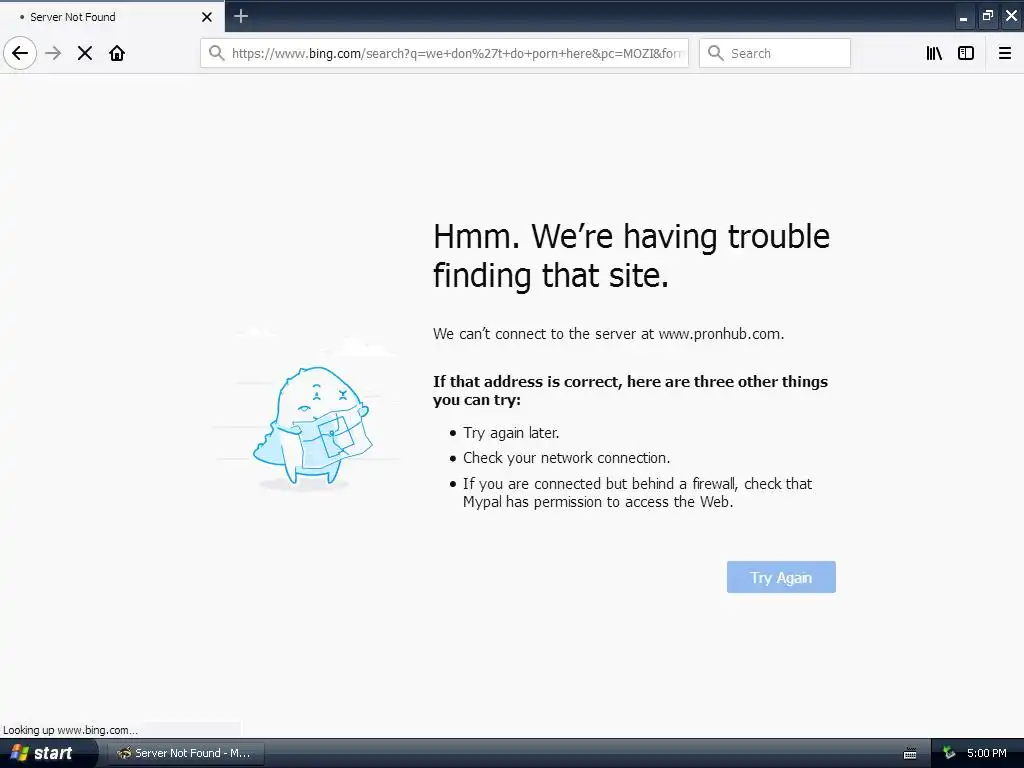Screen dimensions: 1024x768
Task: Minimize the browser window
Action: (963, 17)
